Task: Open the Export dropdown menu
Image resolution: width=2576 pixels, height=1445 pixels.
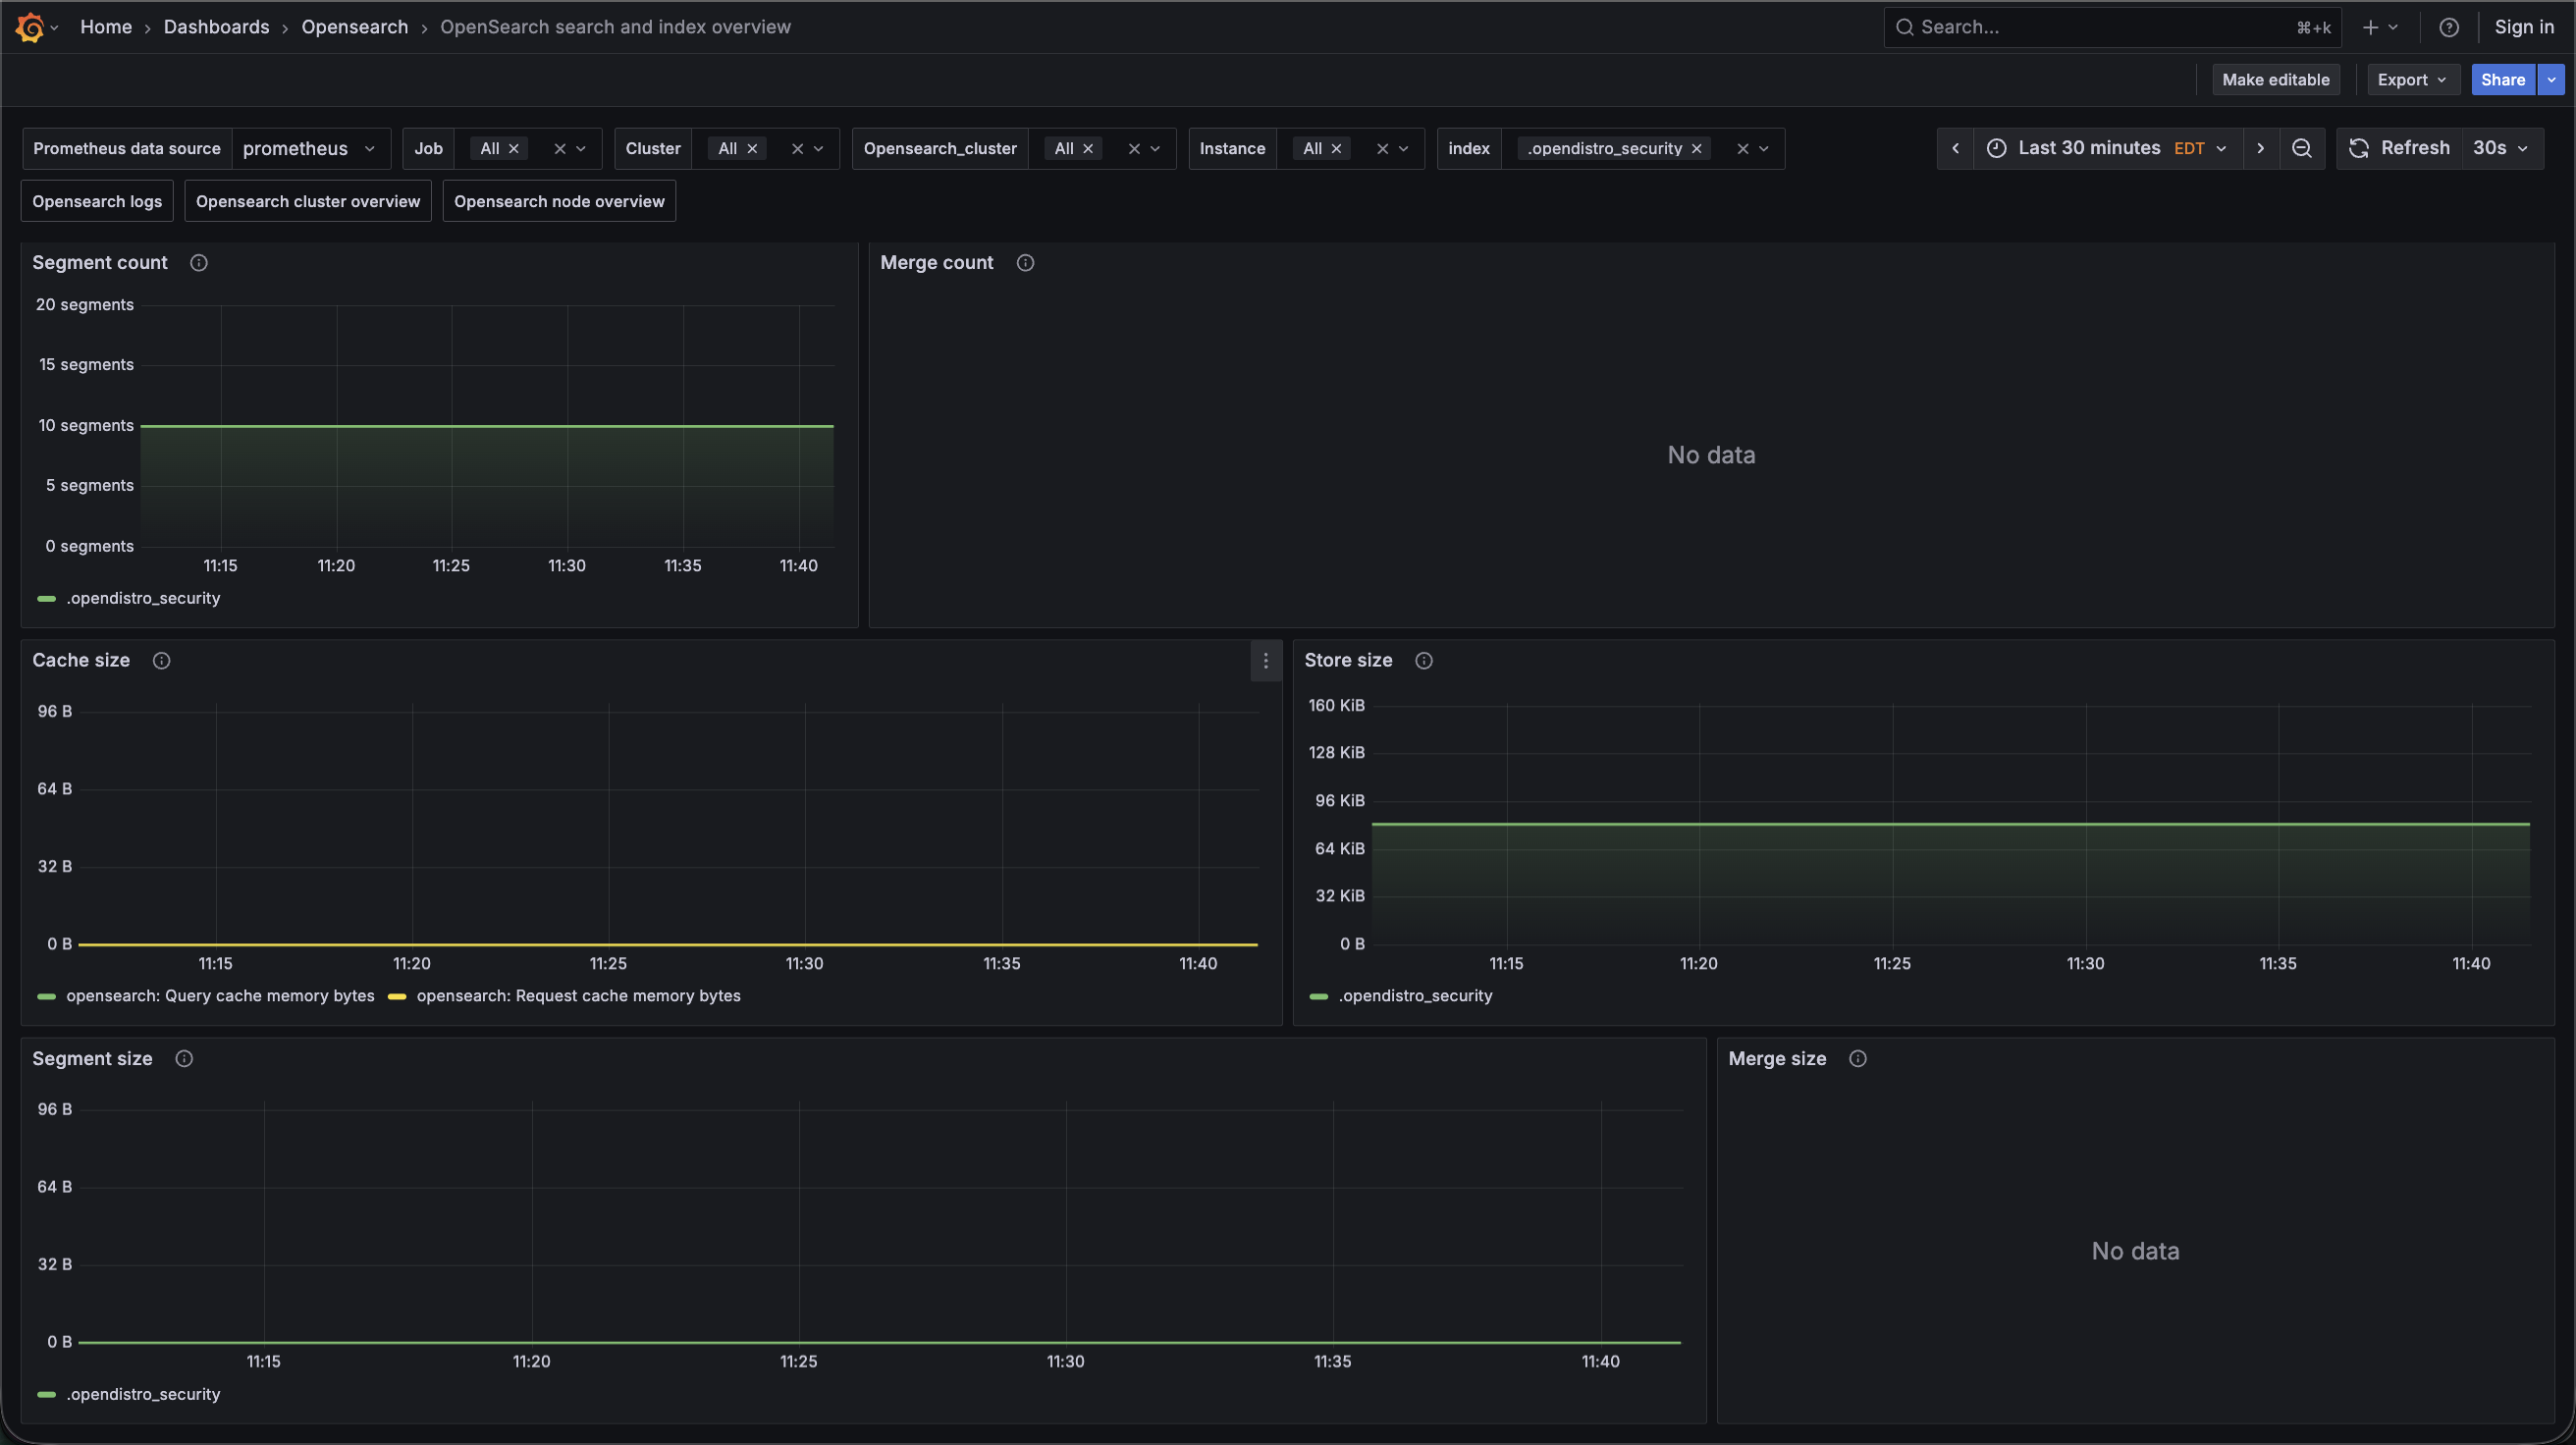Action: (x=2413, y=80)
